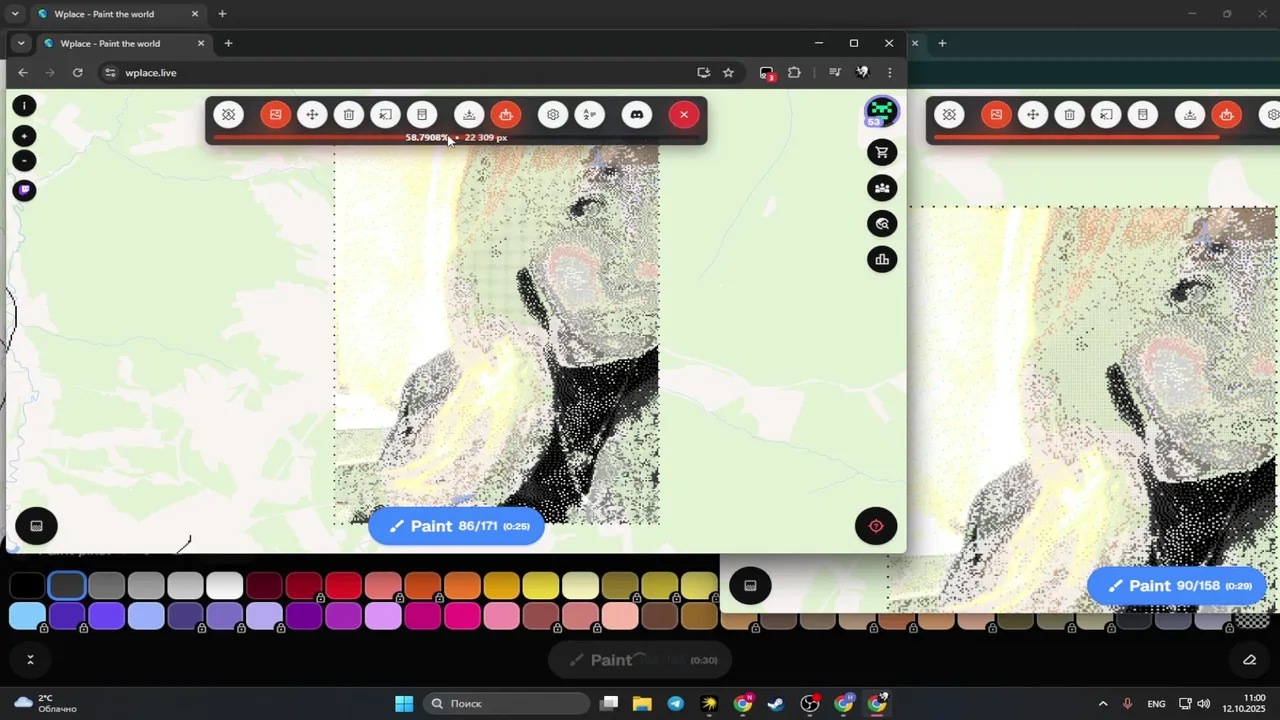The width and height of the screenshot is (1280, 720).
Task: Click the move arrows icon in right window toolbar
Action: [1033, 115]
